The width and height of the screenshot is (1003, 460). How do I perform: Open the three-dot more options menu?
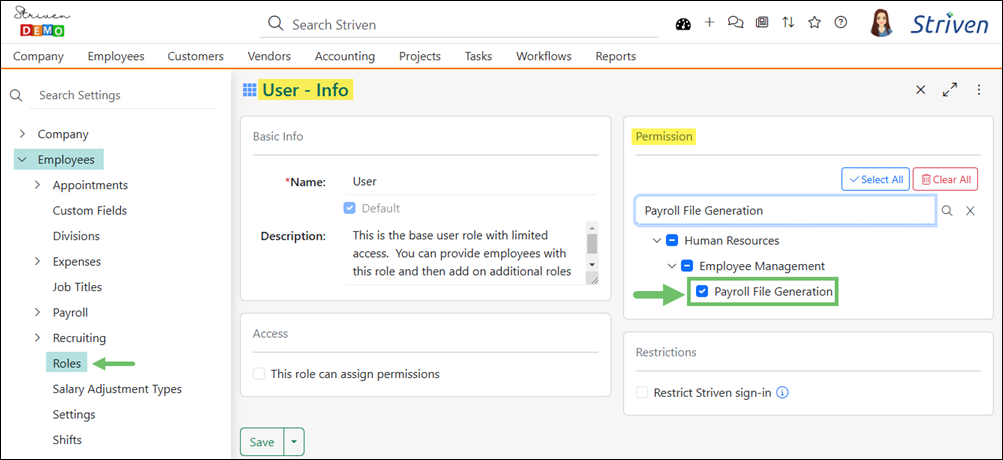(x=979, y=90)
